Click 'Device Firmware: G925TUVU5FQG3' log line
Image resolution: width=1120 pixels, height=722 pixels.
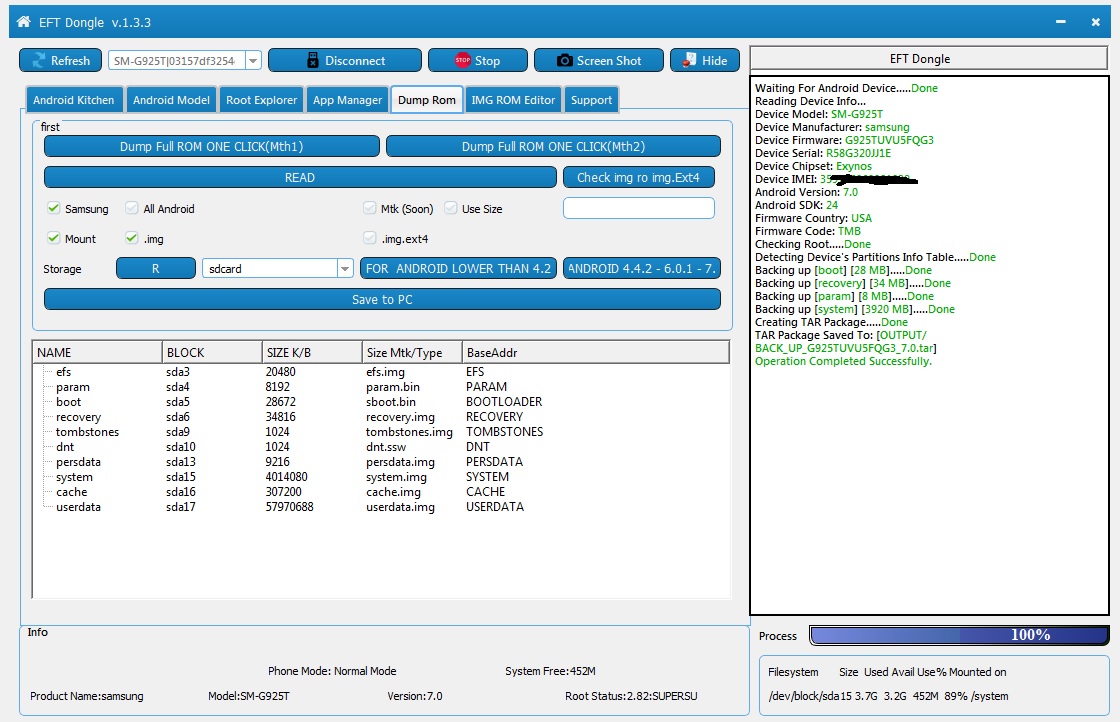[x=844, y=140]
